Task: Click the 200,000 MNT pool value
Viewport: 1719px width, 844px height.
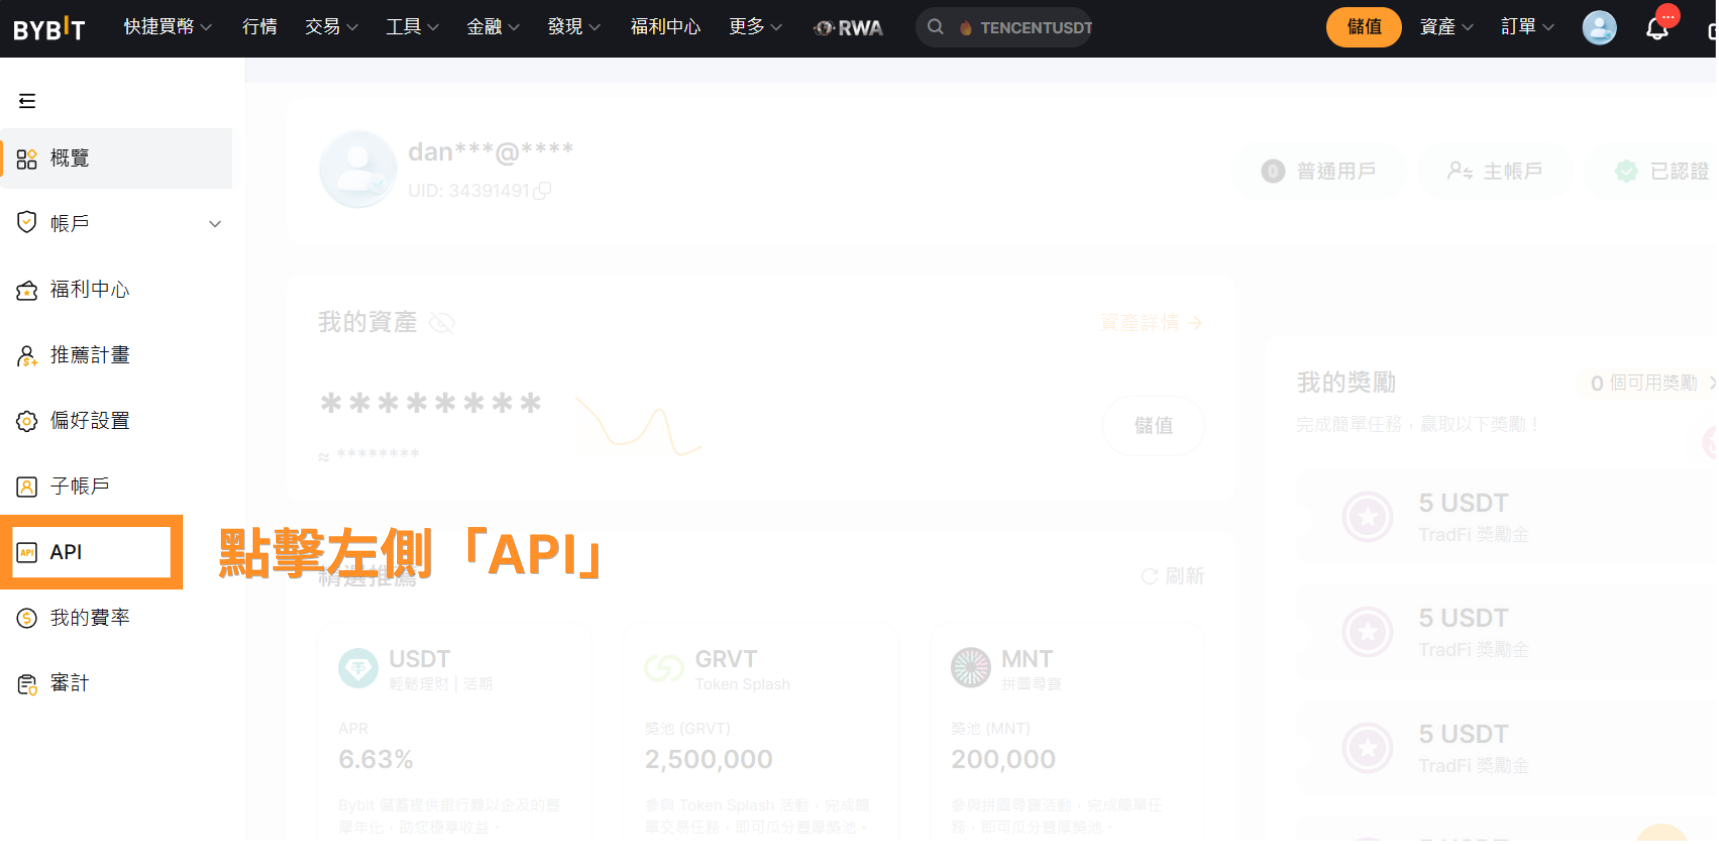Action: 1004,761
